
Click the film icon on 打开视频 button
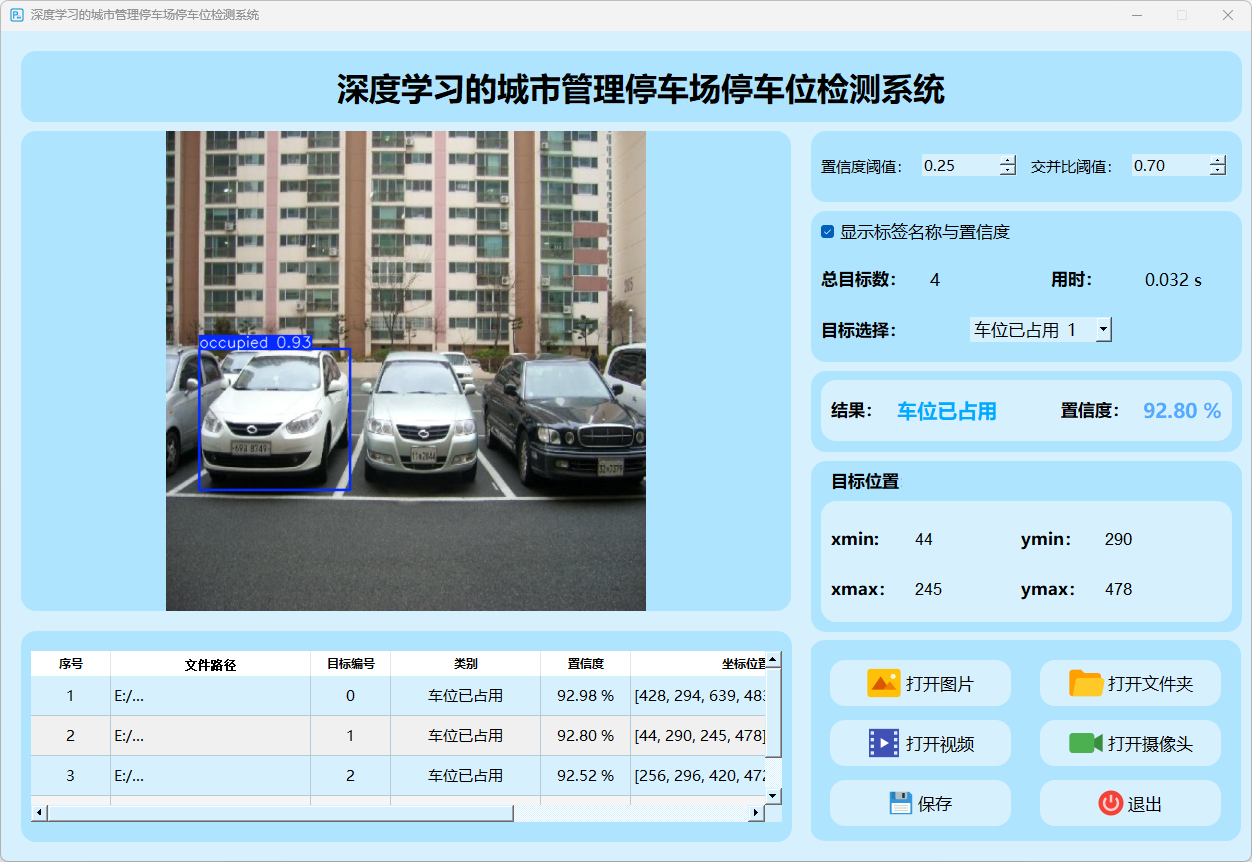click(884, 743)
